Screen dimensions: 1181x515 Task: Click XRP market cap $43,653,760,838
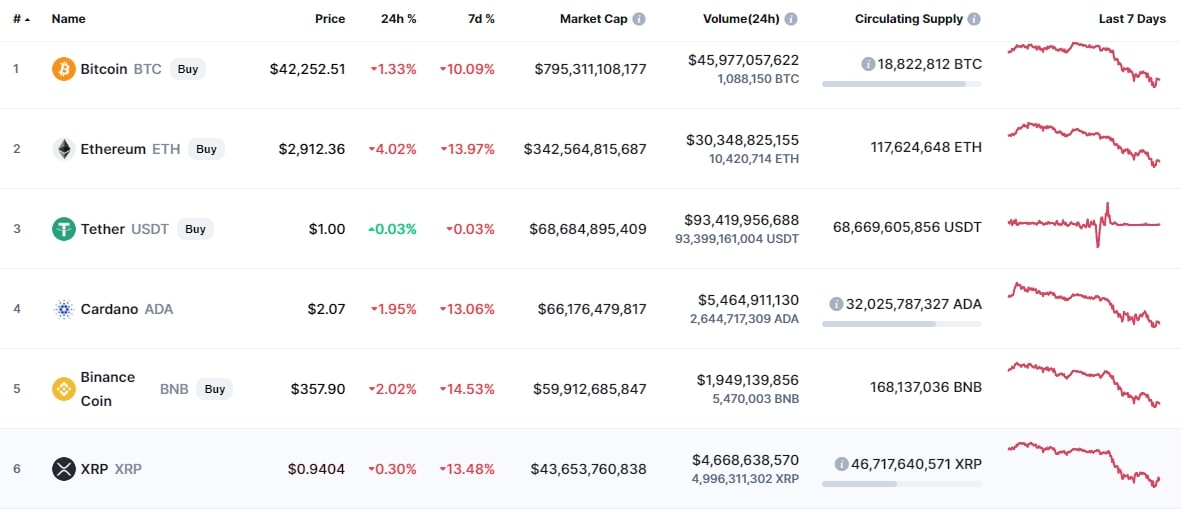pyautogui.click(x=588, y=469)
